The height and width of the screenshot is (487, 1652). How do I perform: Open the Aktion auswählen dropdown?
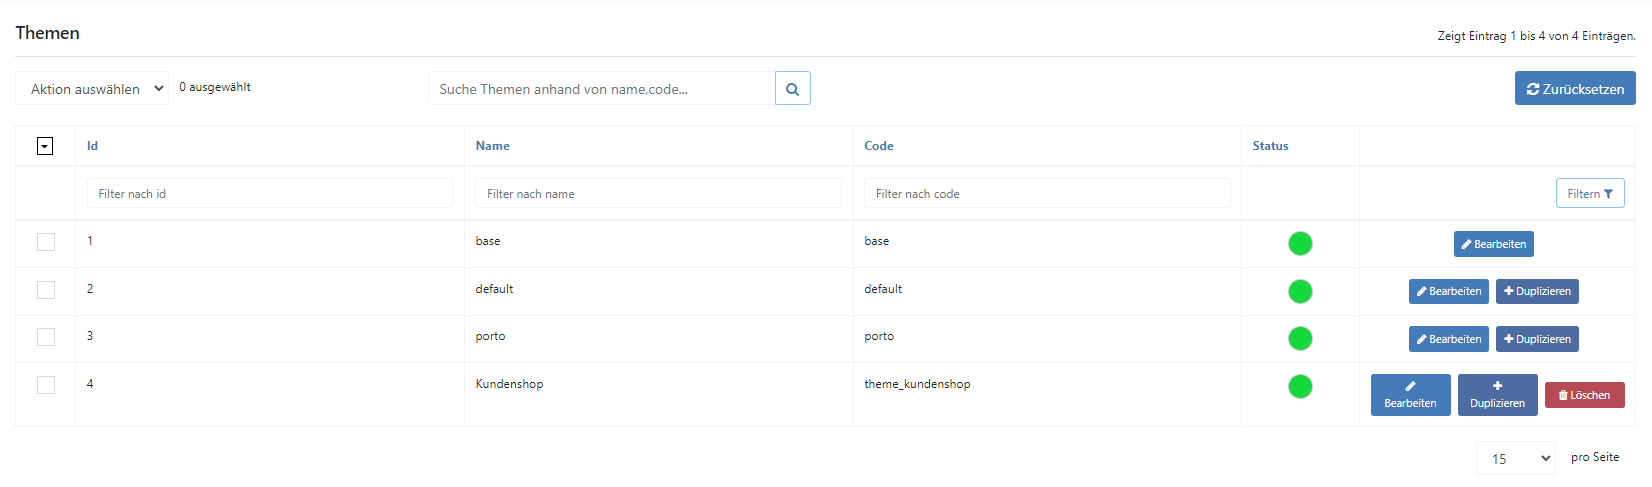[92, 89]
